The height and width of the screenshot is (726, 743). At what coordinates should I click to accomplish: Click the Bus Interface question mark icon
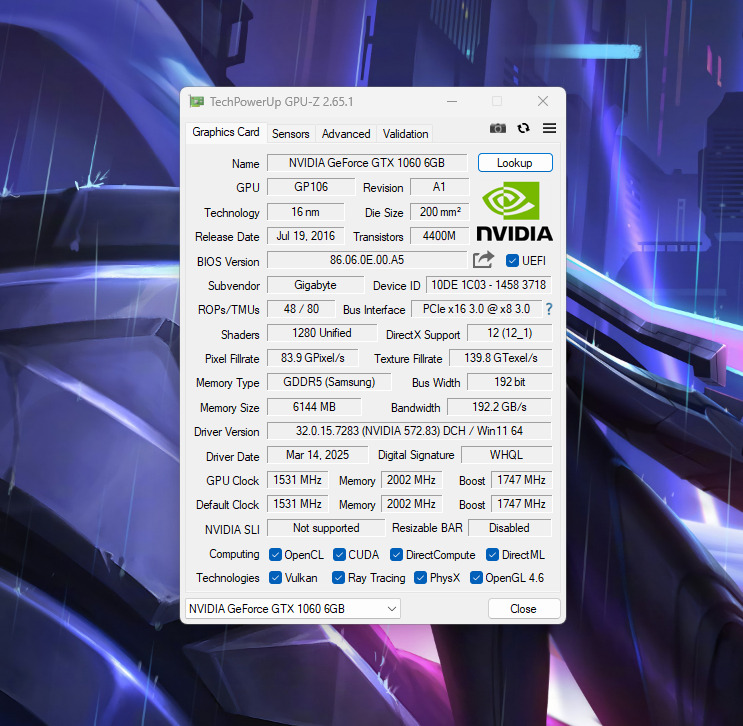[549, 309]
